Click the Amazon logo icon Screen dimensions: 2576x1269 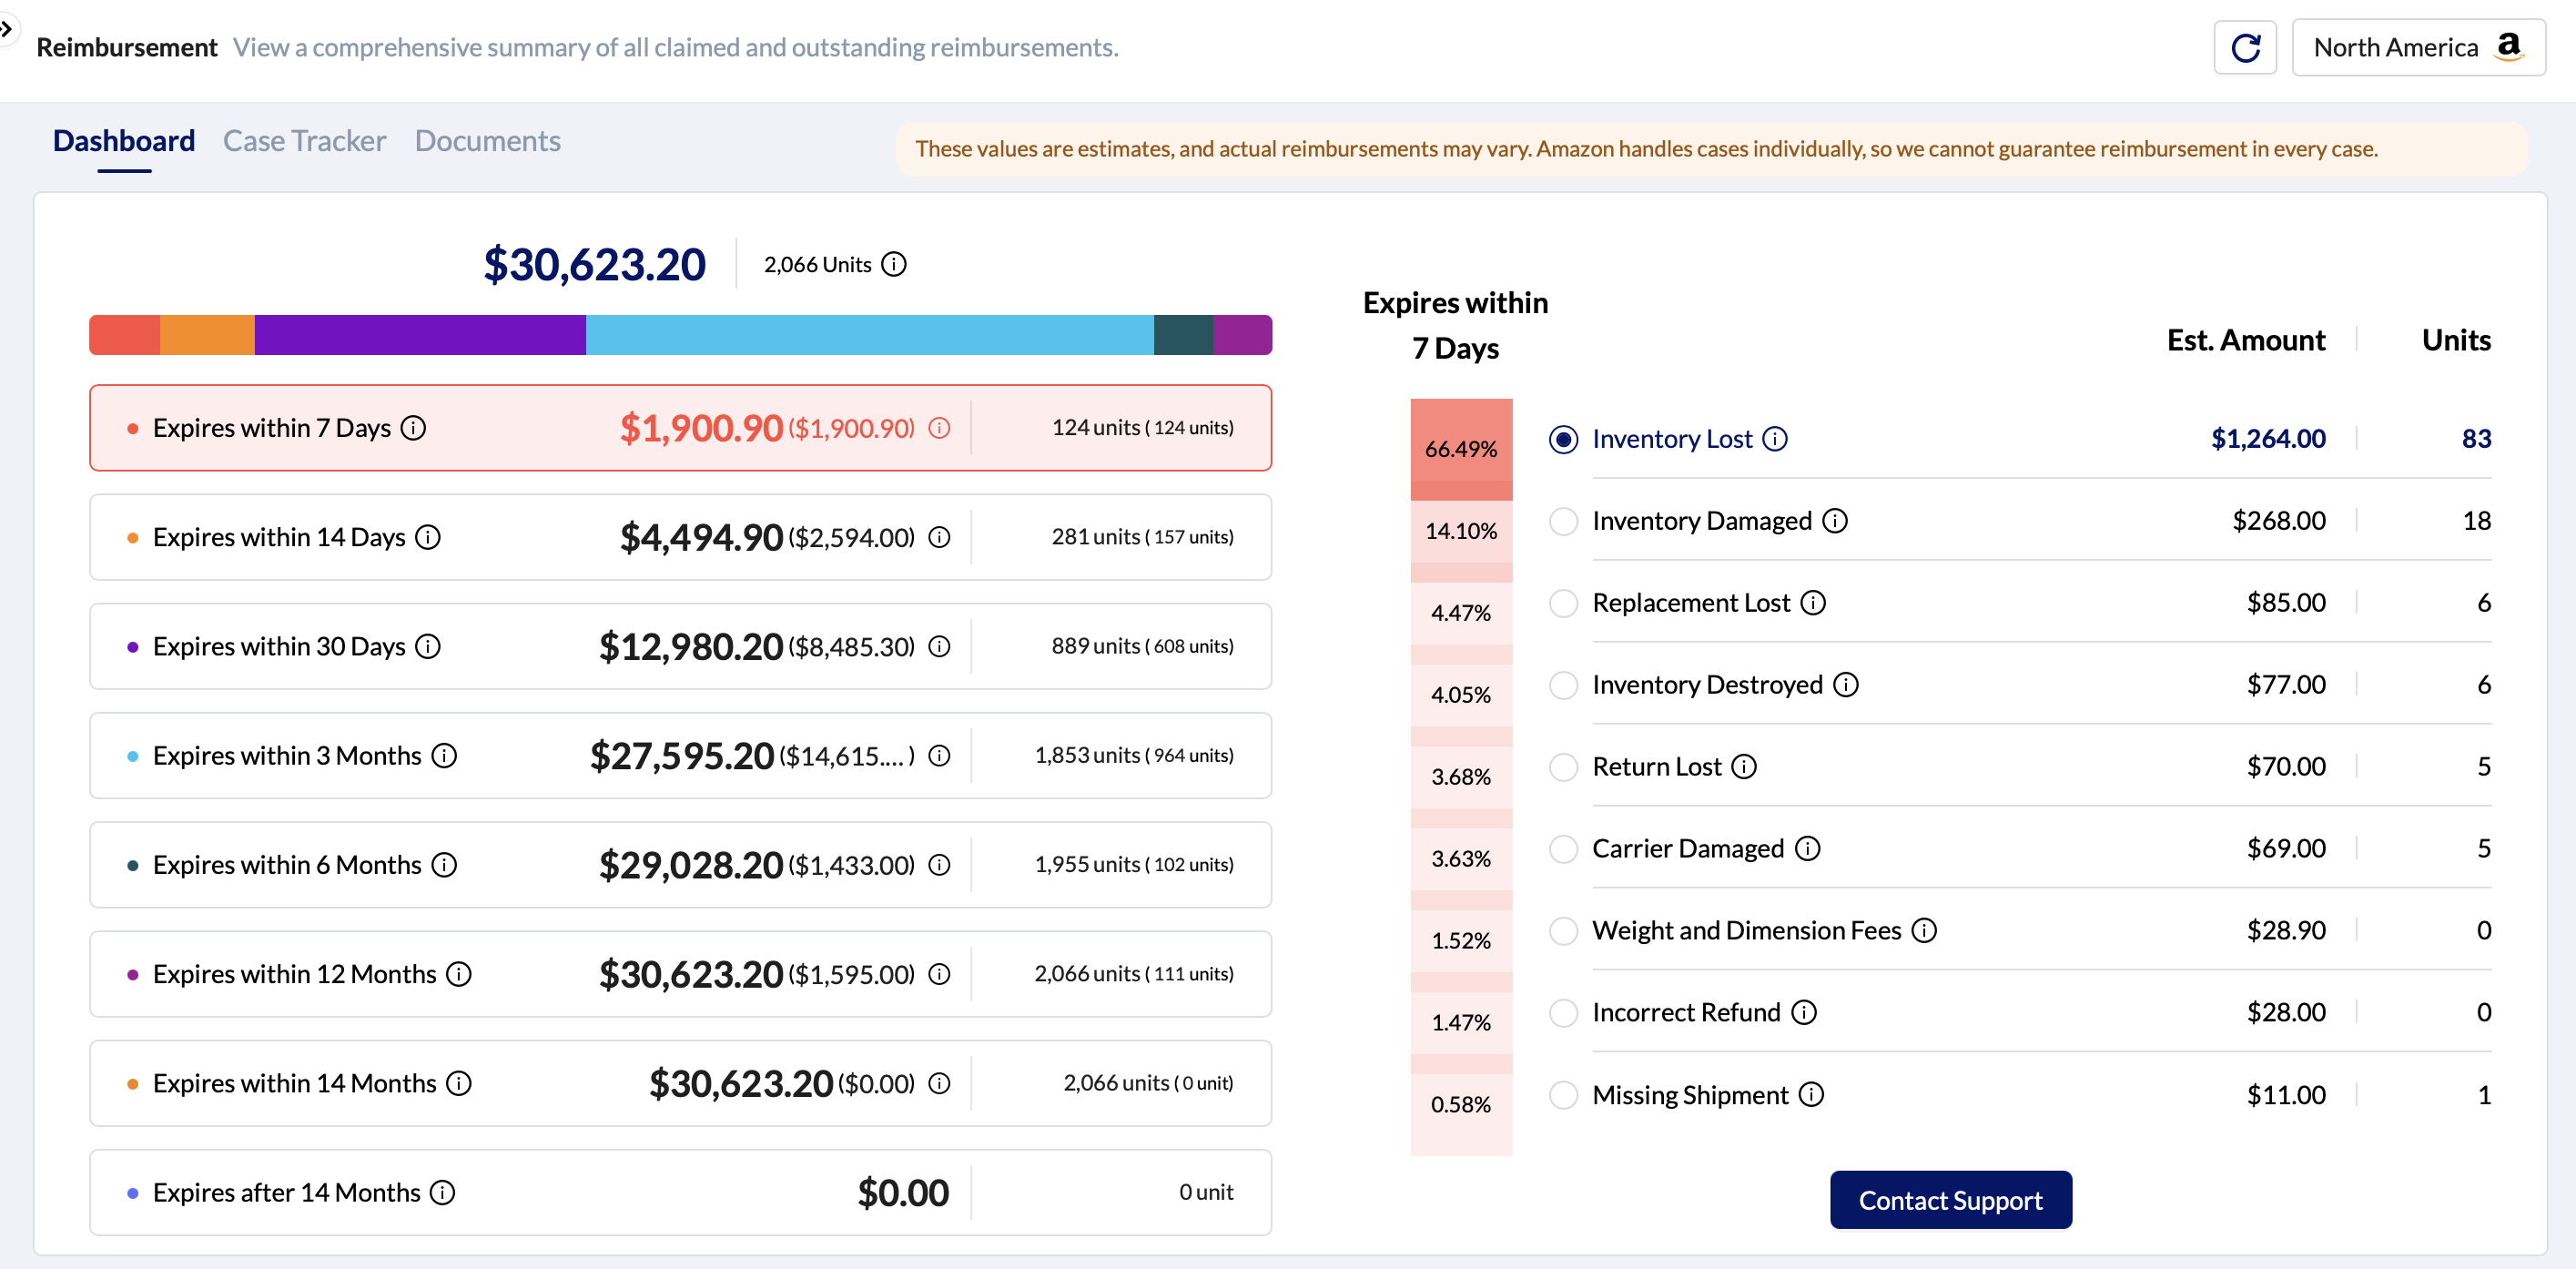(x=2509, y=47)
